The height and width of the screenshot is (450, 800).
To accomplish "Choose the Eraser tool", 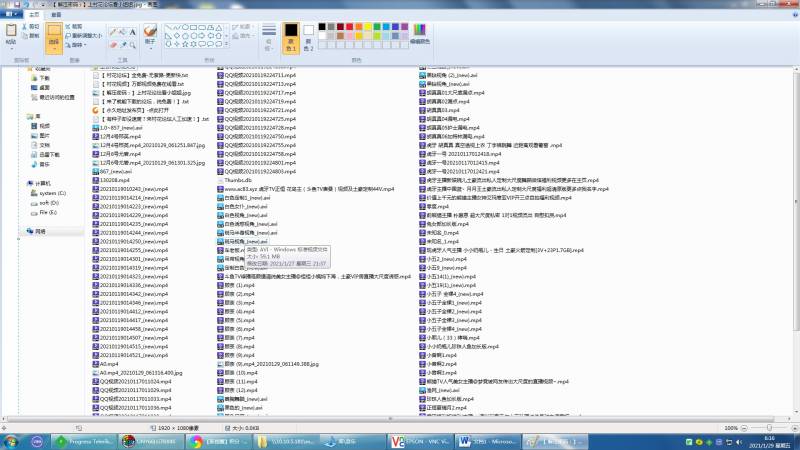I will (112, 43).
